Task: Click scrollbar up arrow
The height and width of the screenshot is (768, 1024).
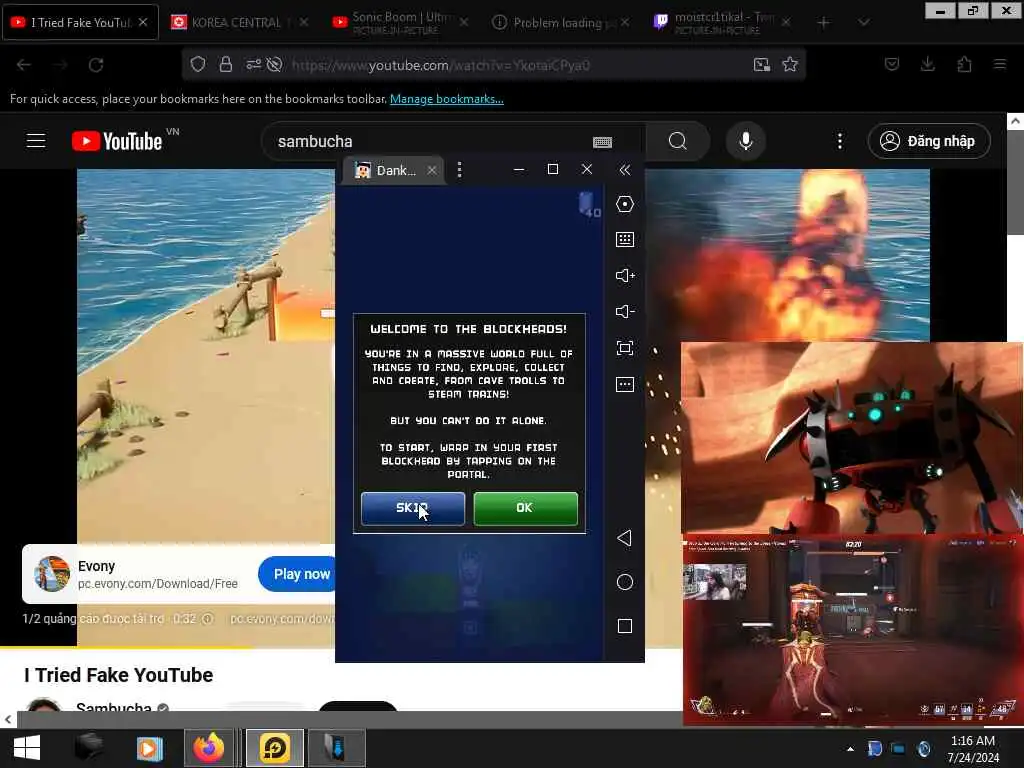Action: (1015, 121)
